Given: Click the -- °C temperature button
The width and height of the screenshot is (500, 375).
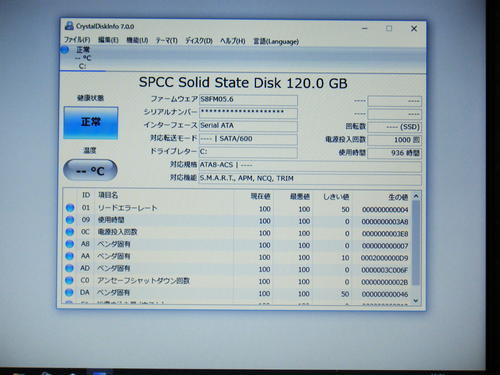Looking at the screenshot, I should click(90, 171).
